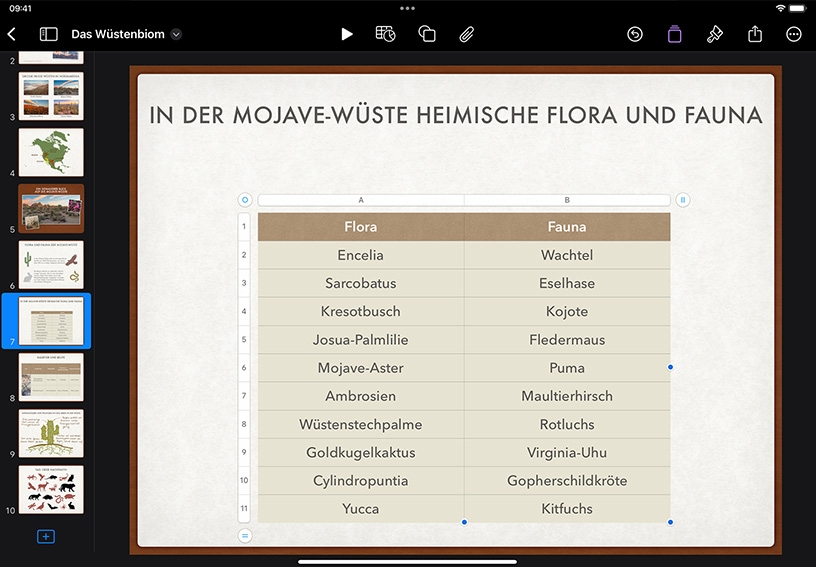
Task: Select slide 5 thumbnail
Action: [x=51, y=209]
